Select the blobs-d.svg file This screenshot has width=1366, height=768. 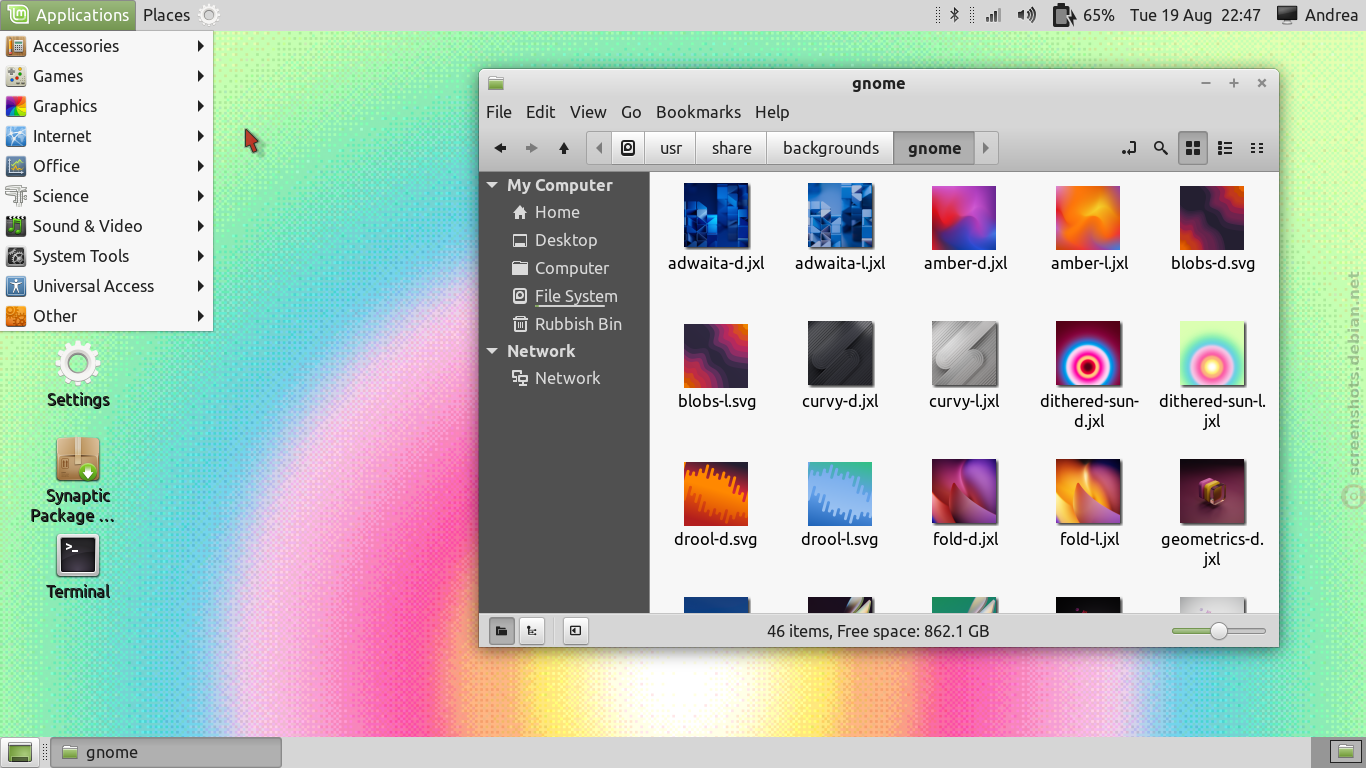pos(1212,227)
